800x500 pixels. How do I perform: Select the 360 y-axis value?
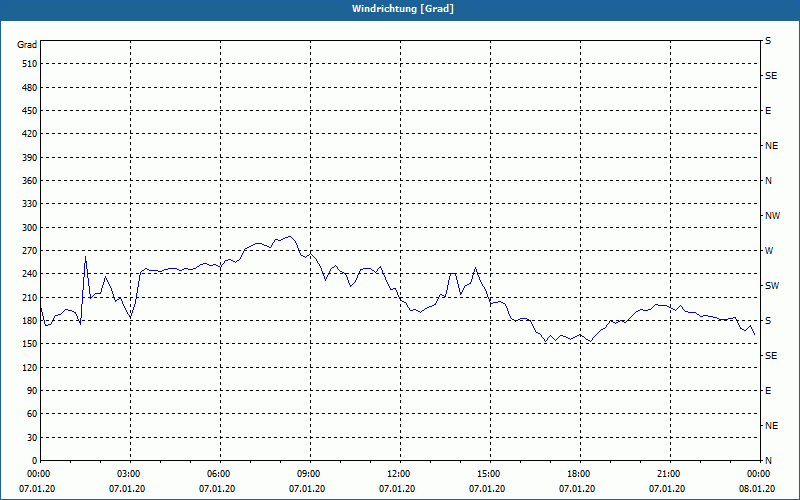30,181
